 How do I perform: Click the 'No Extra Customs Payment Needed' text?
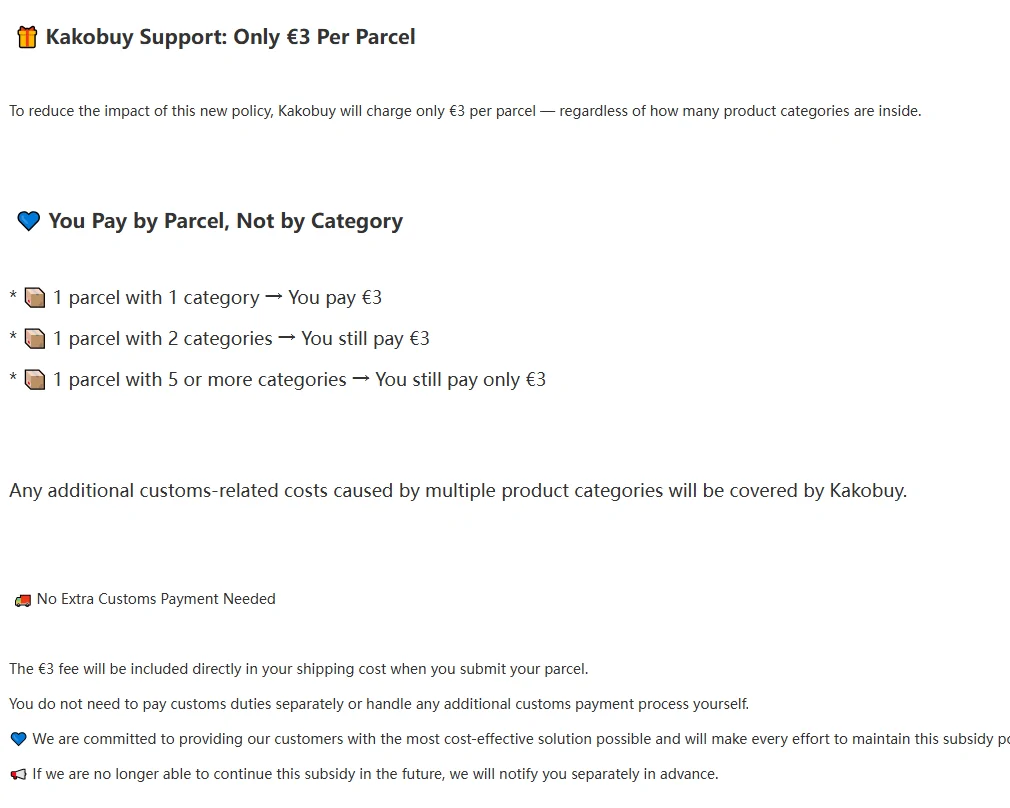point(156,599)
